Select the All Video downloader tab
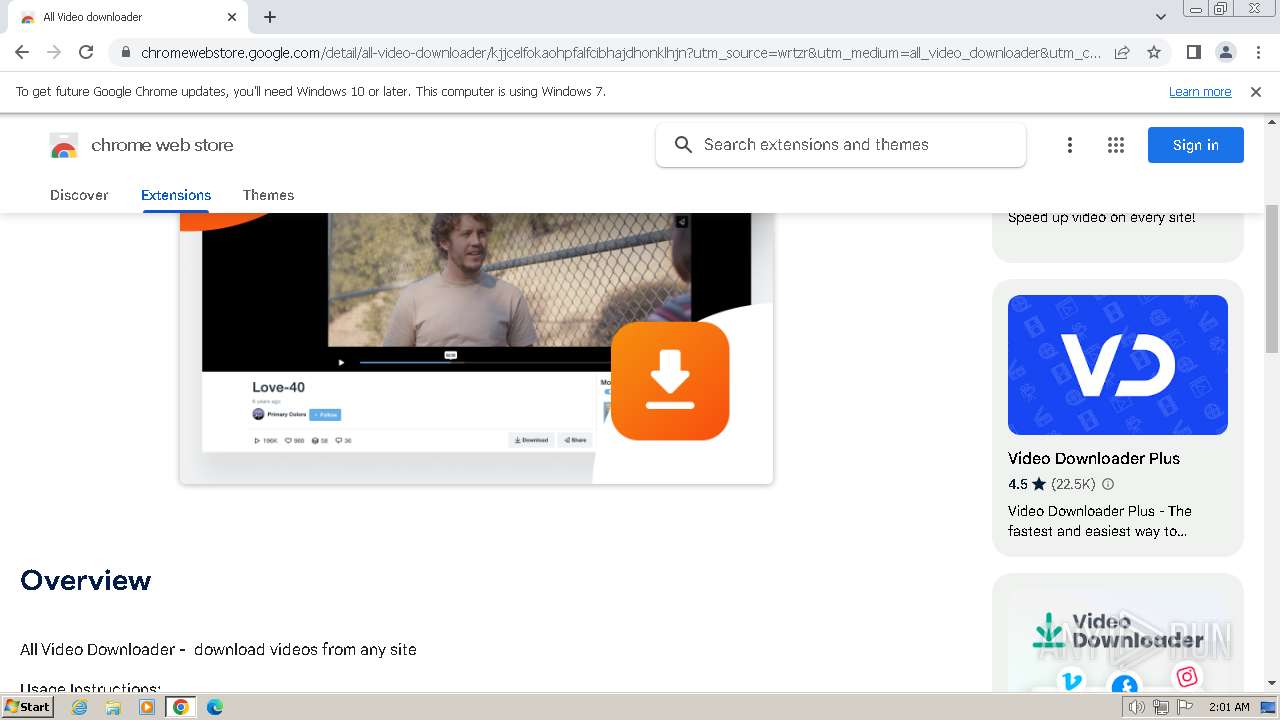 pyautogui.click(x=127, y=17)
